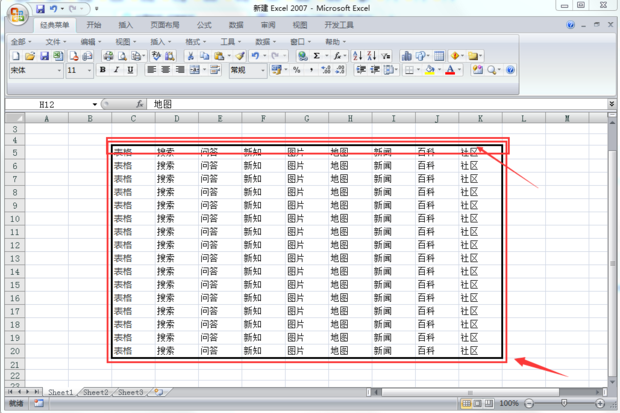This screenshot has width=620, height=413.
Task: Align text left
Action: (x=151, y=70)
